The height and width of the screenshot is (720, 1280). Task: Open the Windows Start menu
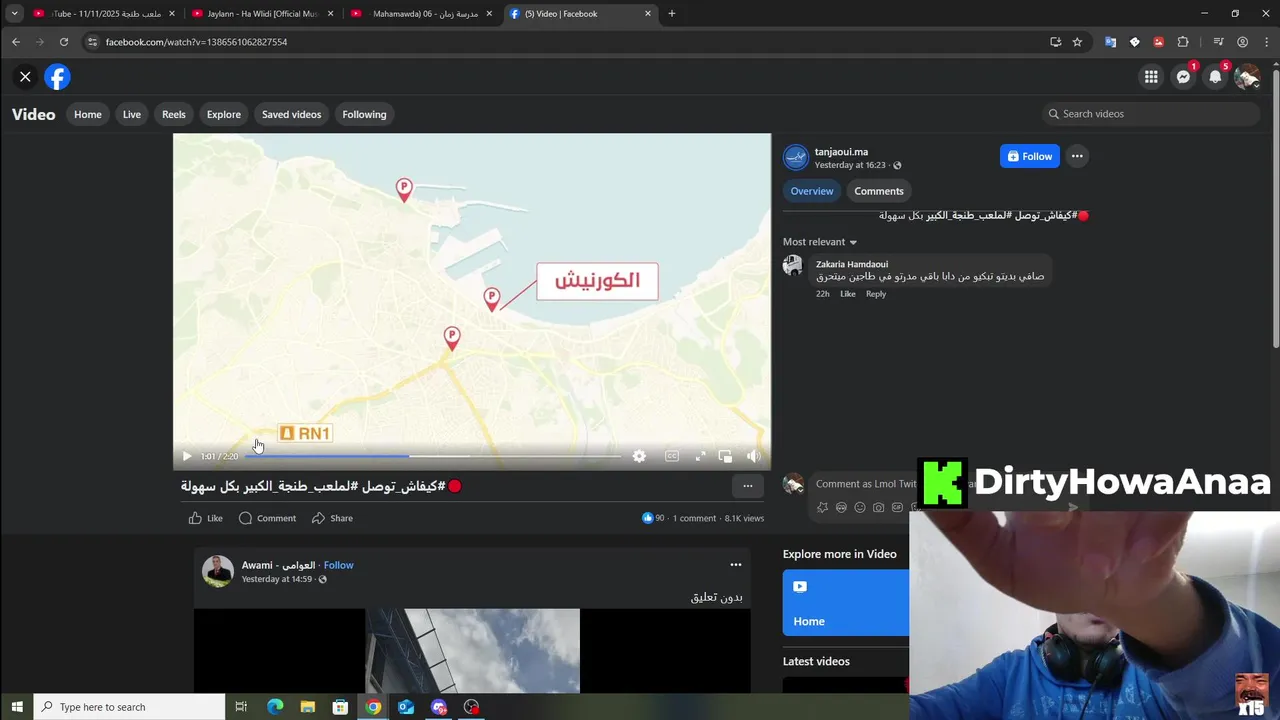tap(17, 707)
